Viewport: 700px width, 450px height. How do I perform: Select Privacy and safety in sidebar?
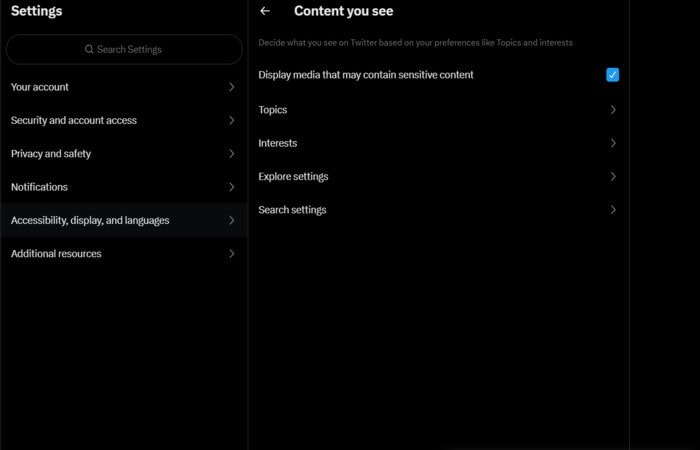pyautogui.click(x=124, y=154)
